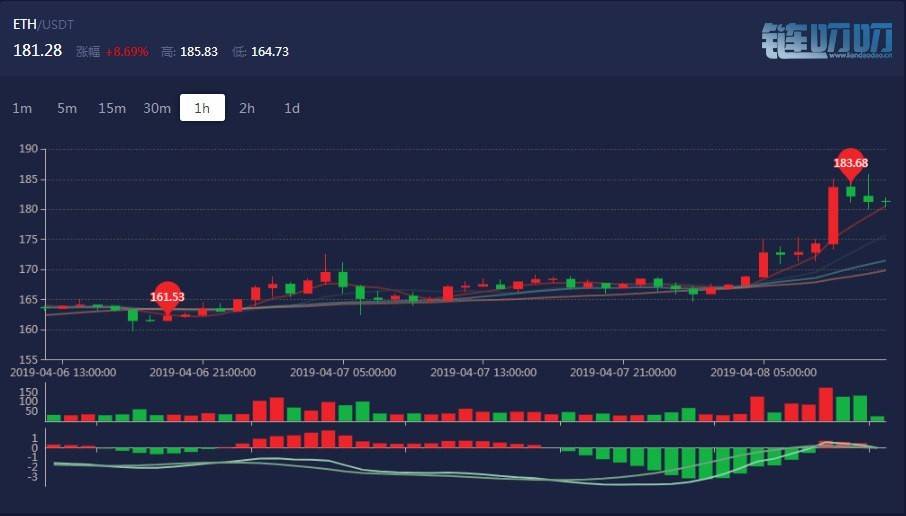Click the tall red candle near 183.68
Screen dimensions: 906x516
(833, 215)
